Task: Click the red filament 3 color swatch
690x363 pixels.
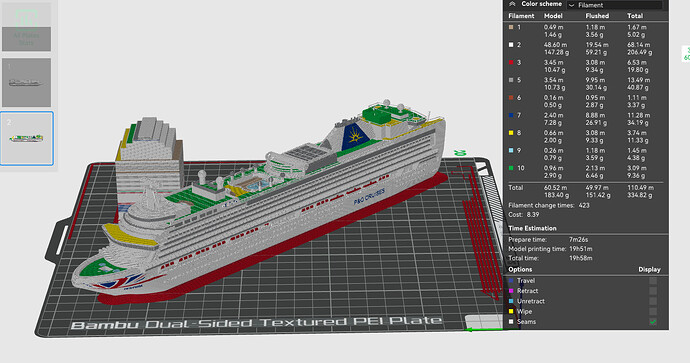Action: [x=511, y=62]
